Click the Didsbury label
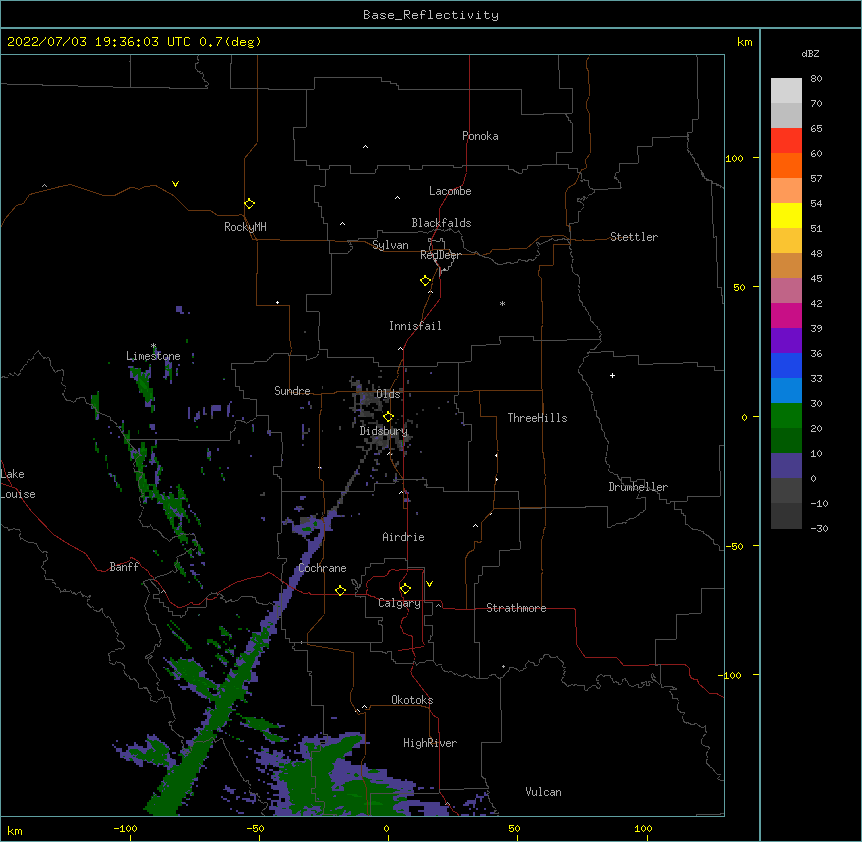This screenshot has height=842, width=862. click(384, 431)
